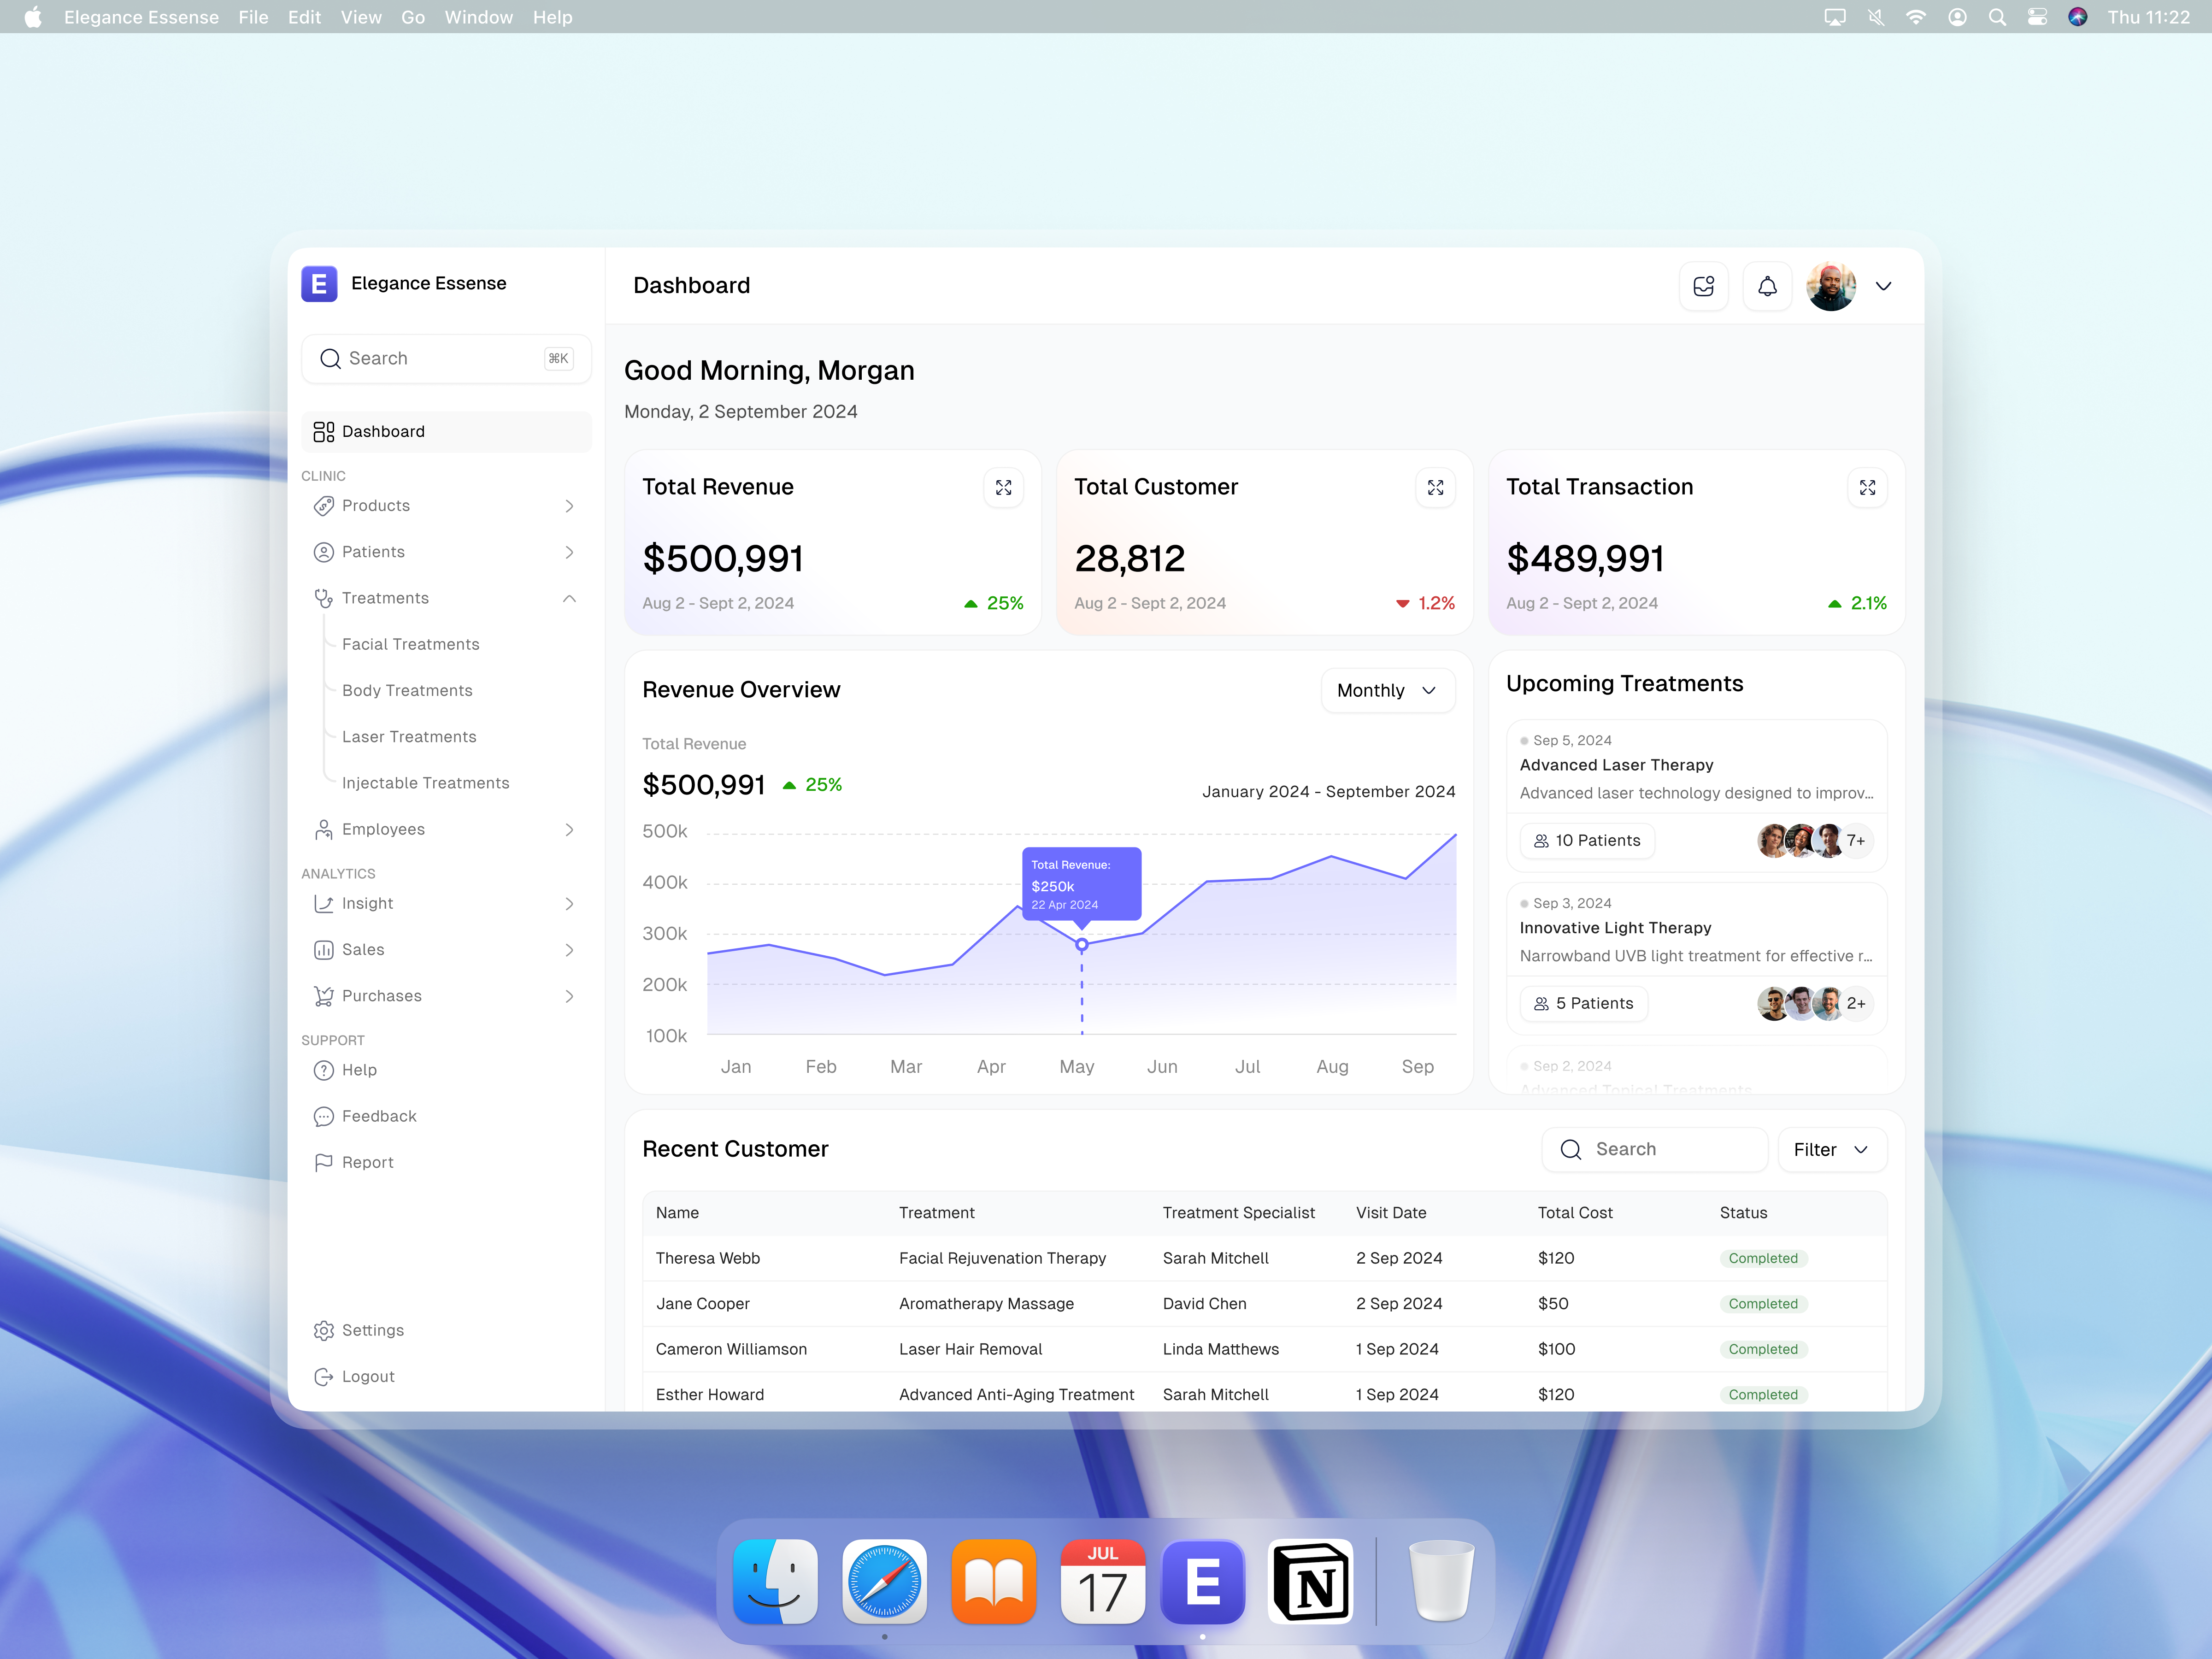Click the Recent Customer Search field

click(1655, 1150)
